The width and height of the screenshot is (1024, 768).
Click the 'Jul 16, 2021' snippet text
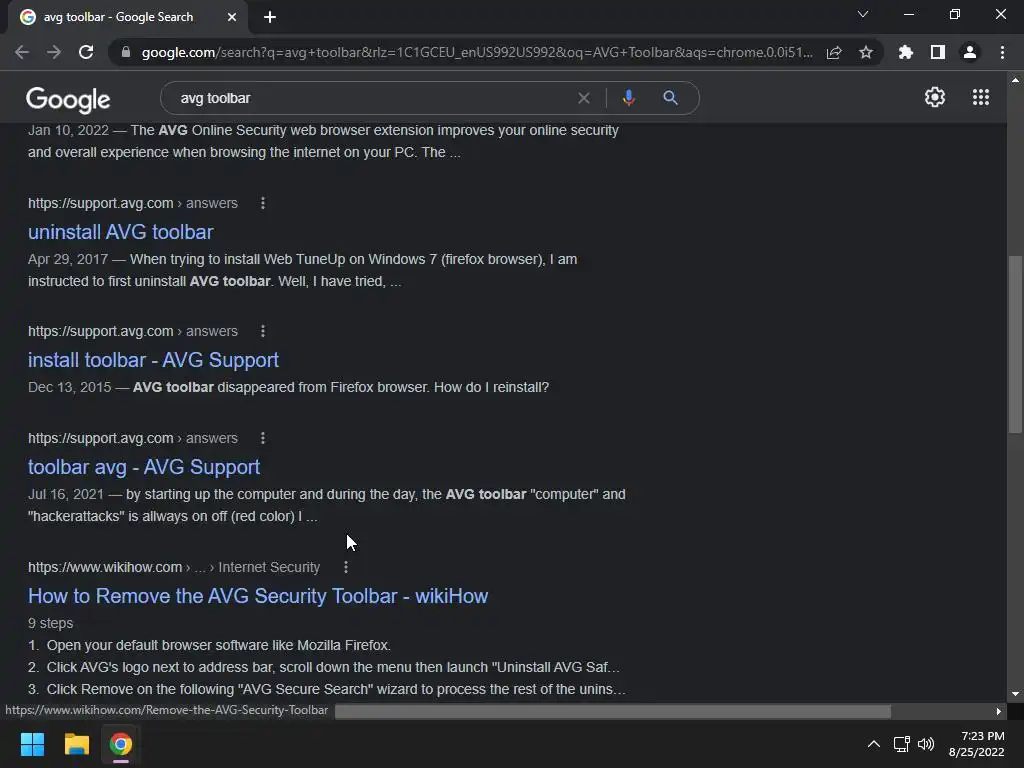66,494
